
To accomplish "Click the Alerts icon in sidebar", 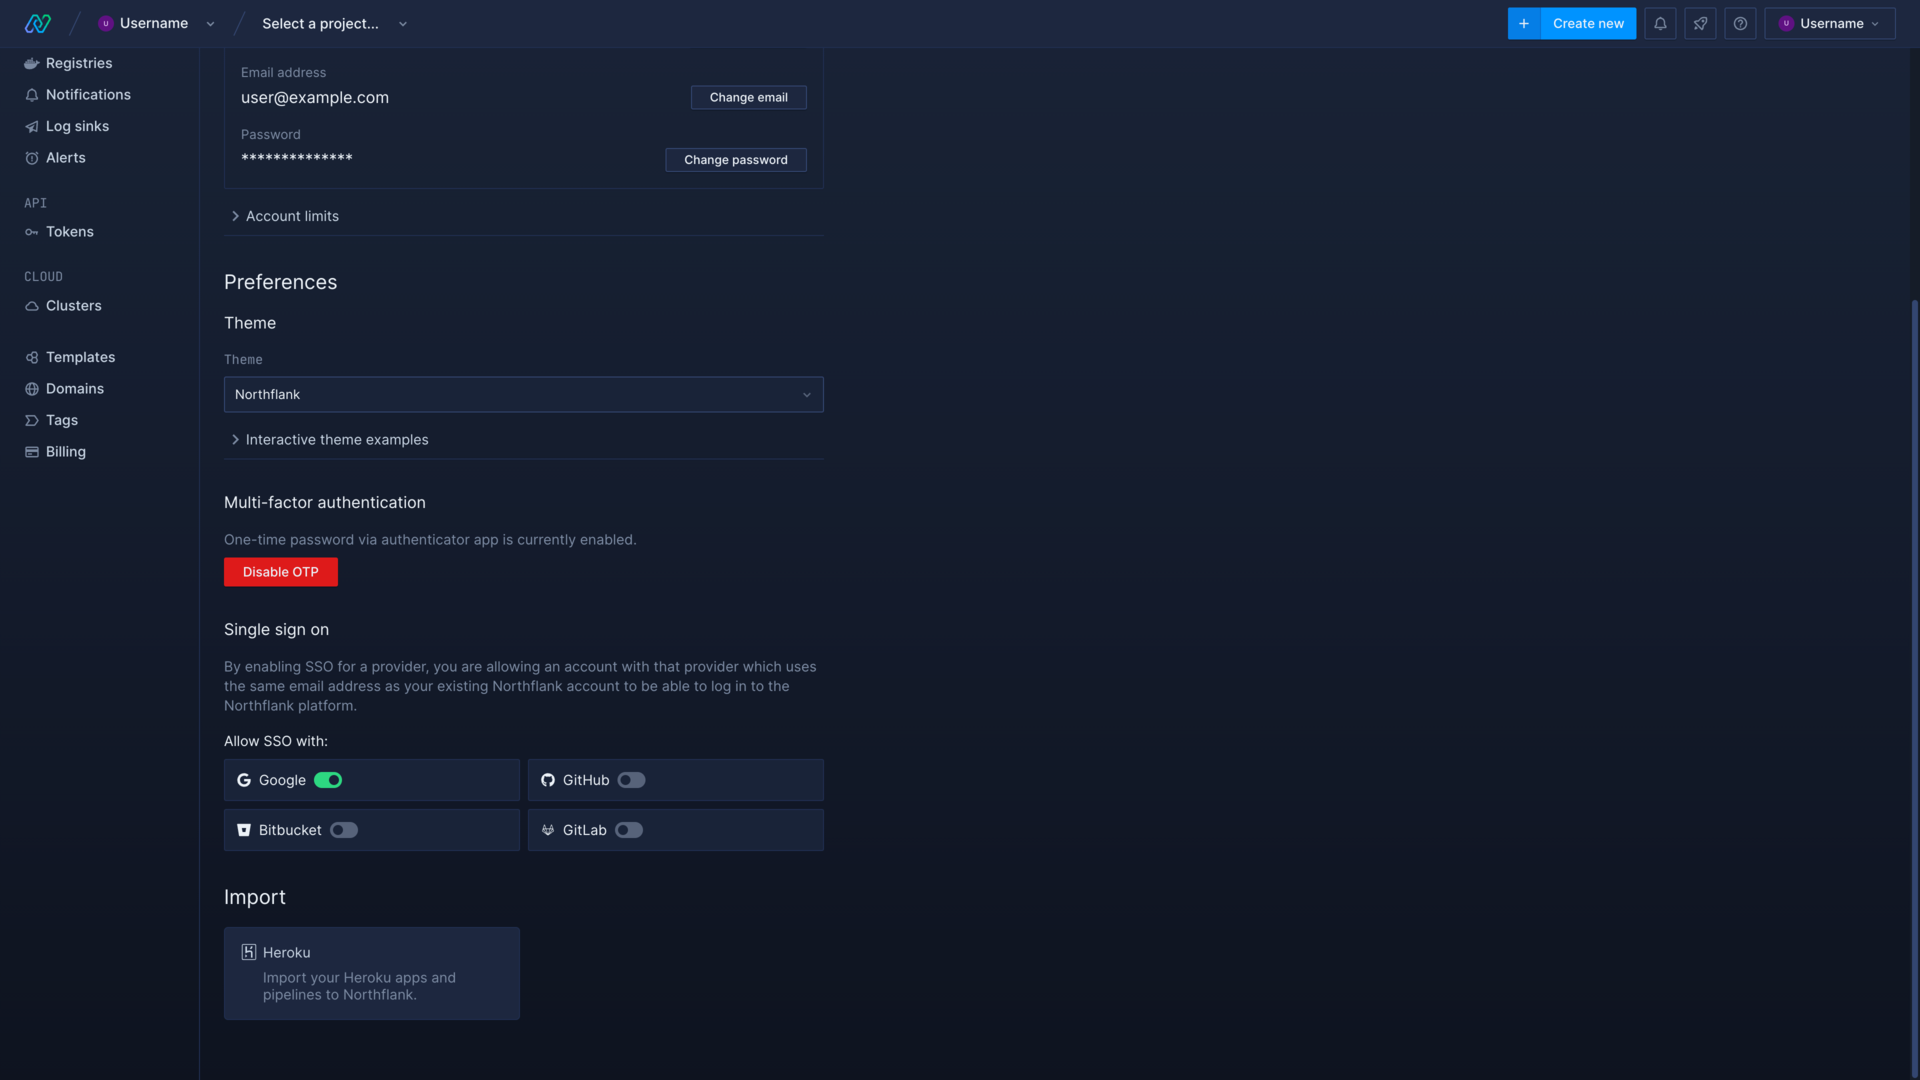I will [x=32, y=158].
